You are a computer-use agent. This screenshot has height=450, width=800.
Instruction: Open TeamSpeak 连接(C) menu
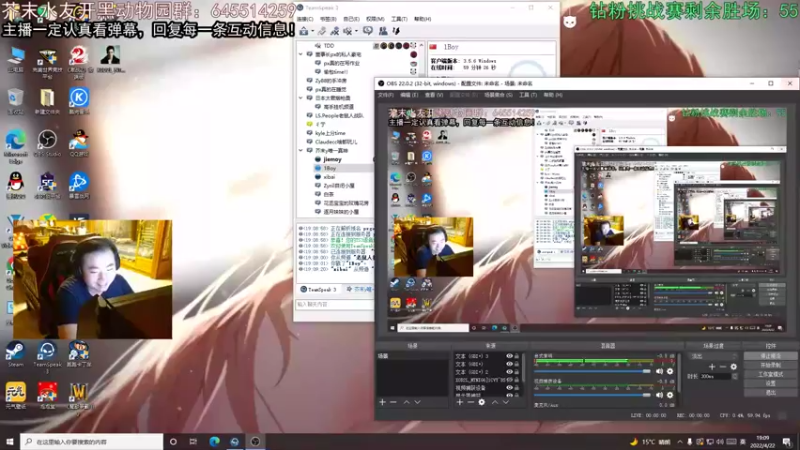click(305, 19)
